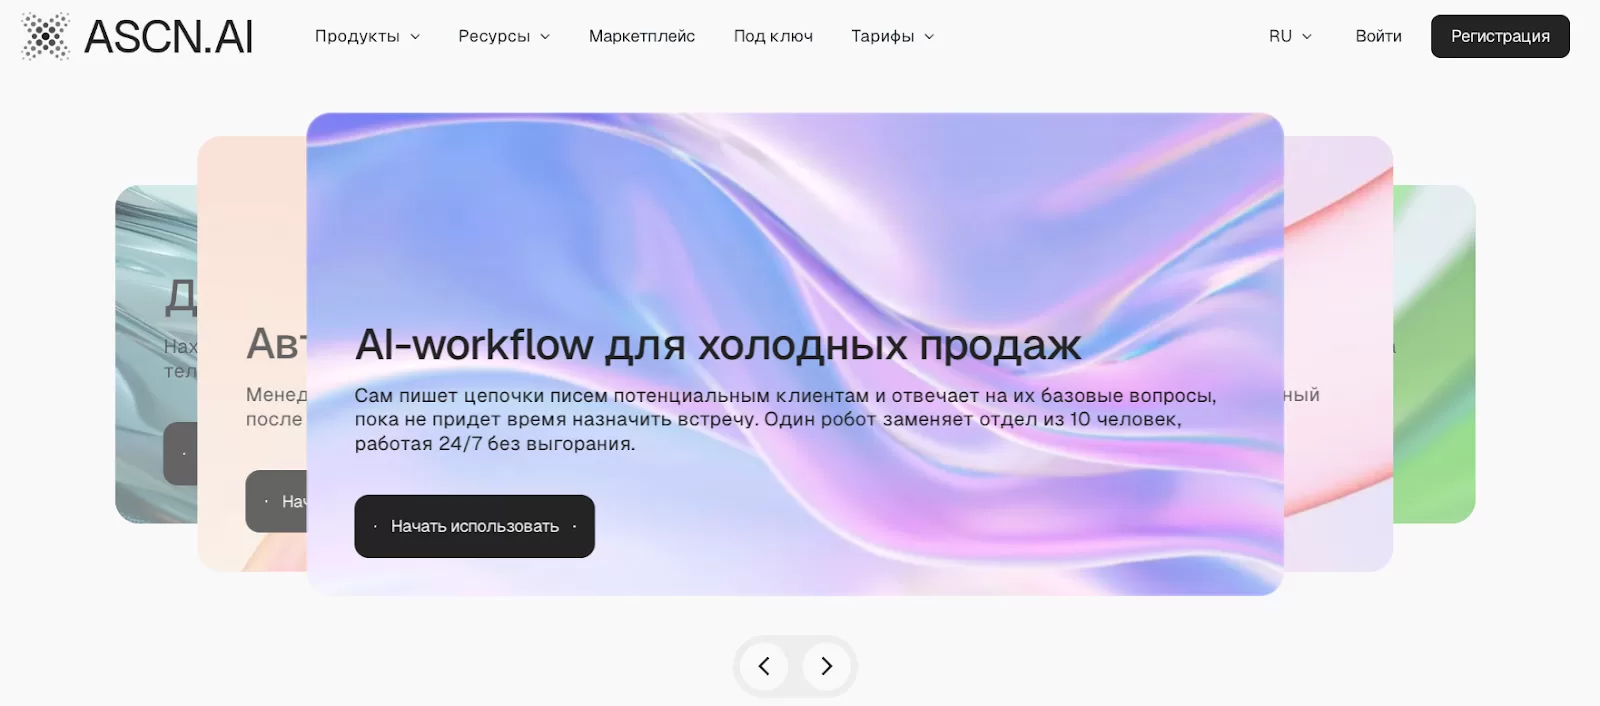
Task: Click Начать использовать on the center card
Action: click(474, 526)
